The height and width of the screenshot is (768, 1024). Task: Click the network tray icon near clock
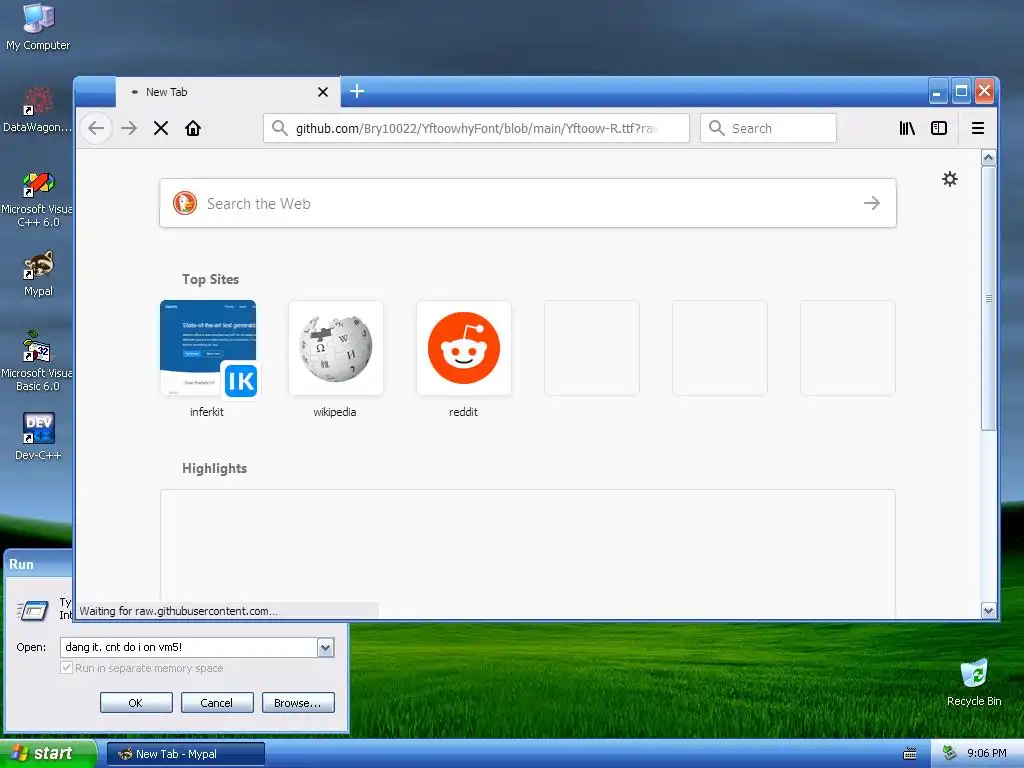[950, 753]
